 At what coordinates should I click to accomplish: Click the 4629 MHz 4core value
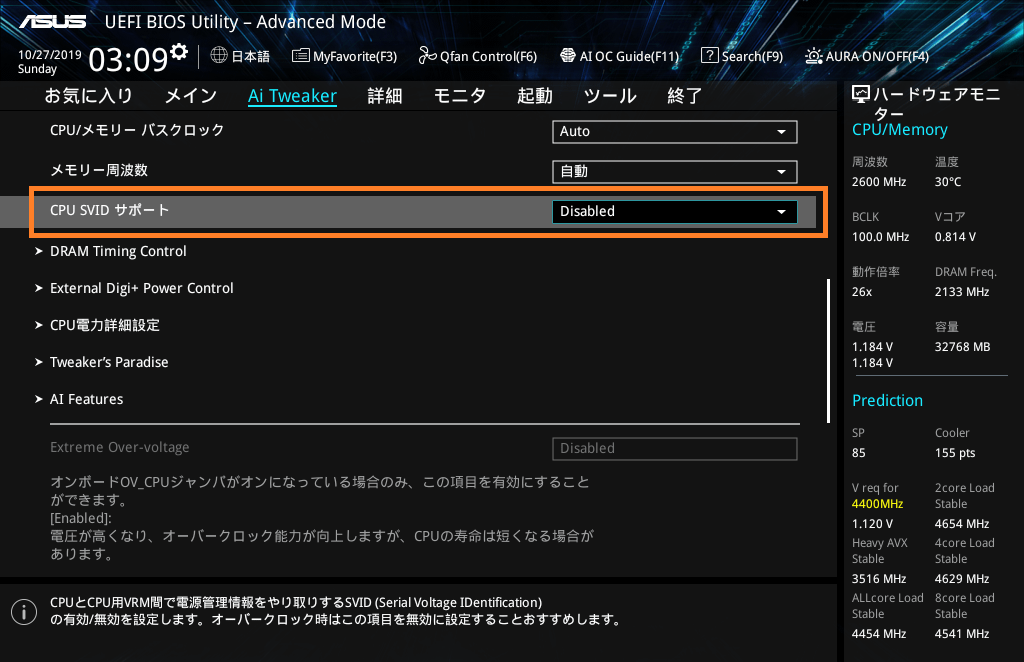961,578
